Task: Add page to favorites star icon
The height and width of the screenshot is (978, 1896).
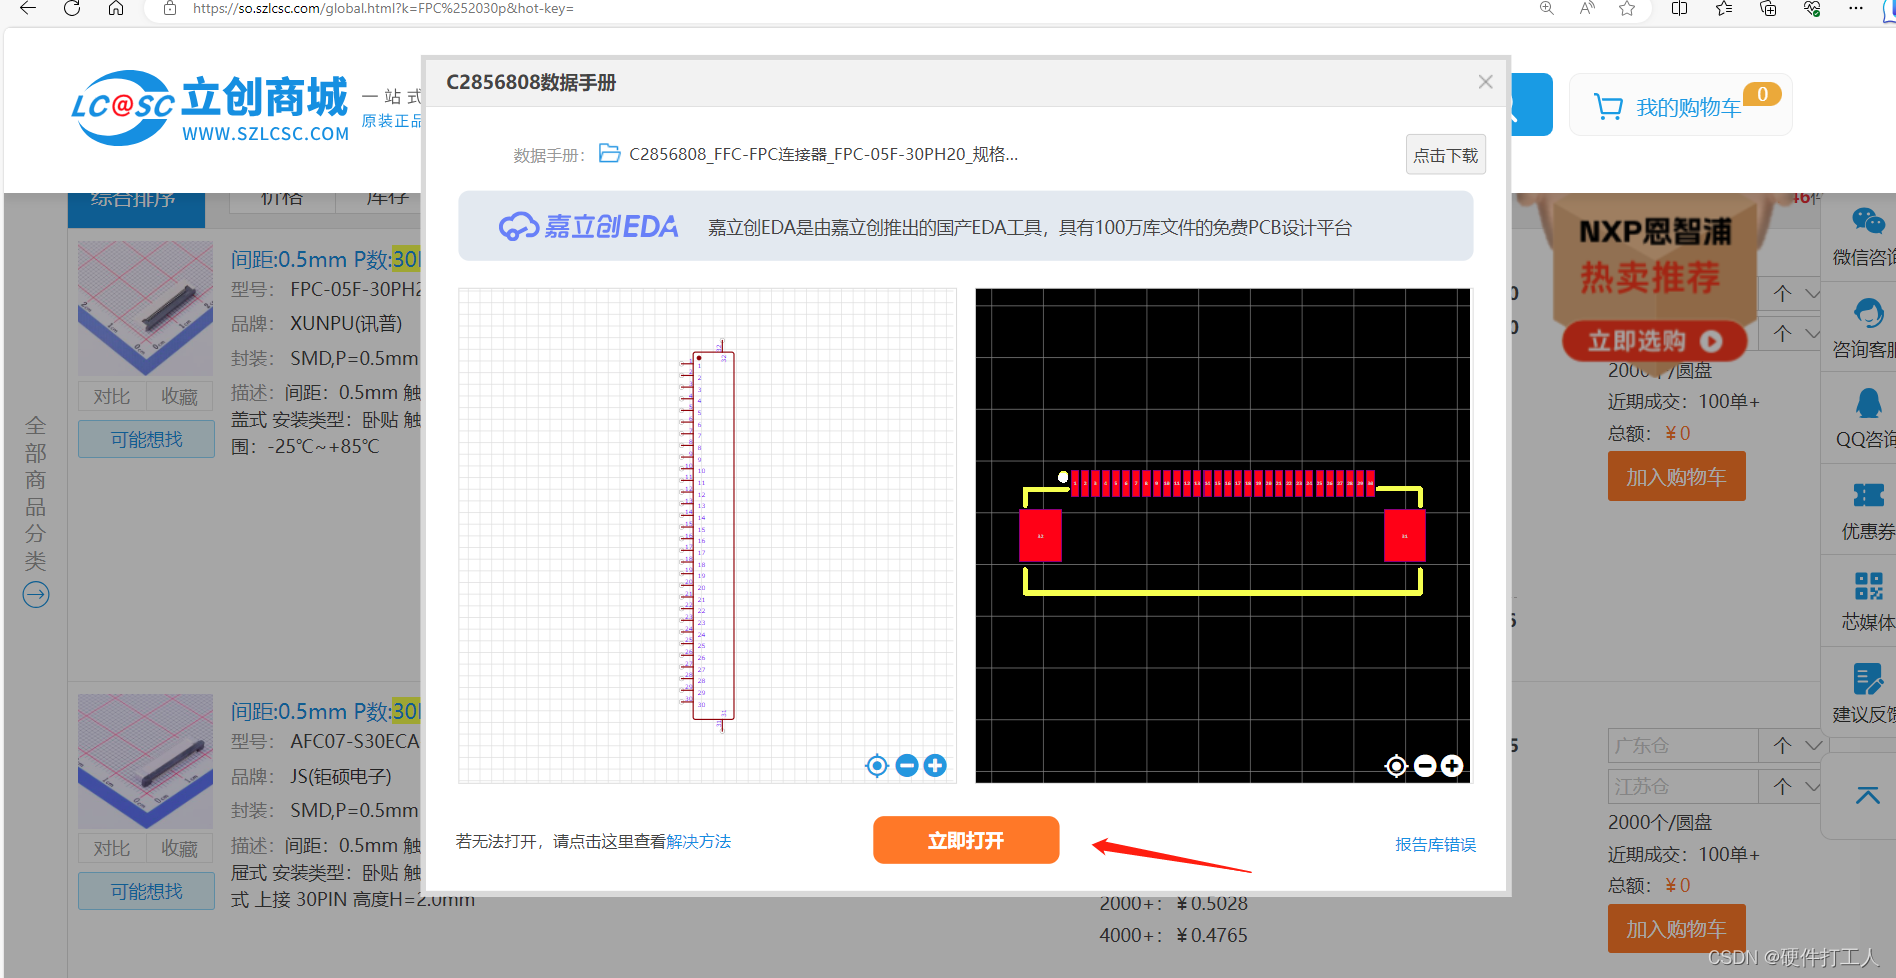Action: coord(1627,8)
